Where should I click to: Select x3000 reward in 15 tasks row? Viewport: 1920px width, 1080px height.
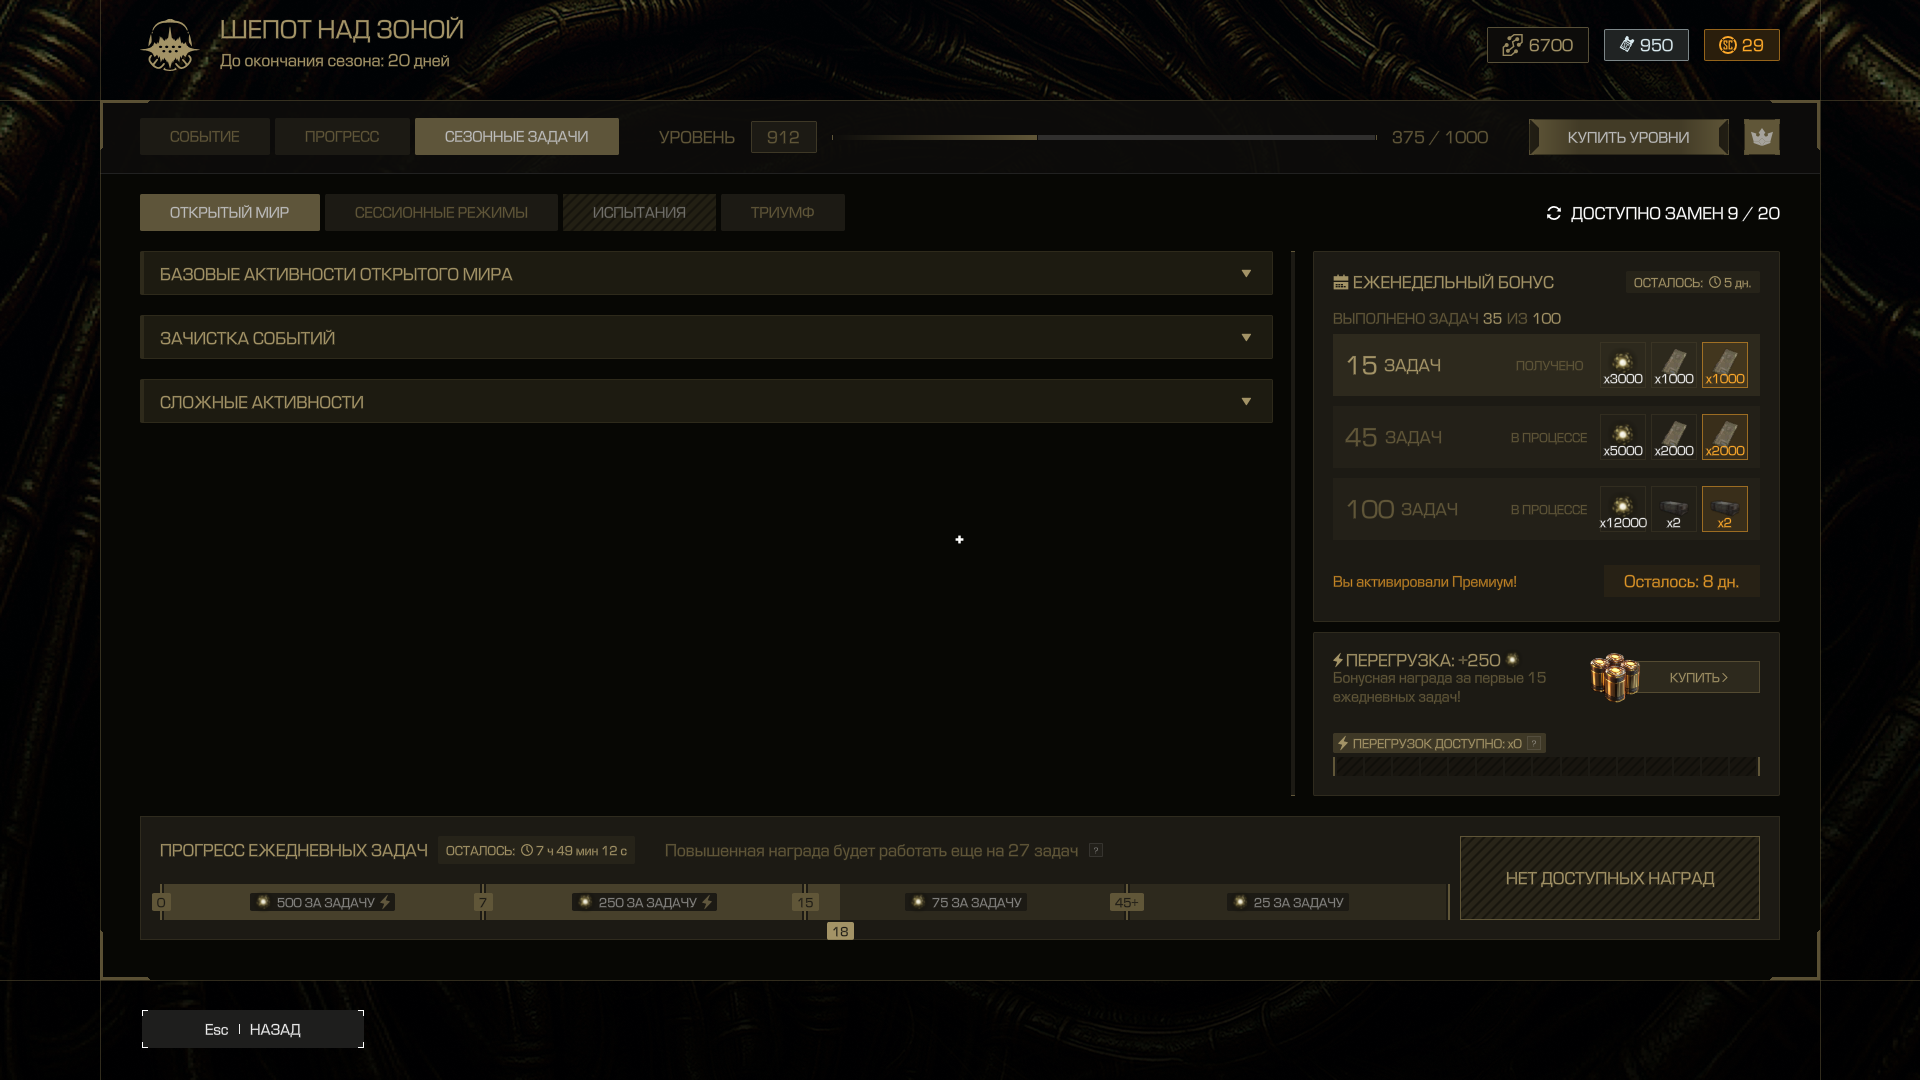[1622, 365]
